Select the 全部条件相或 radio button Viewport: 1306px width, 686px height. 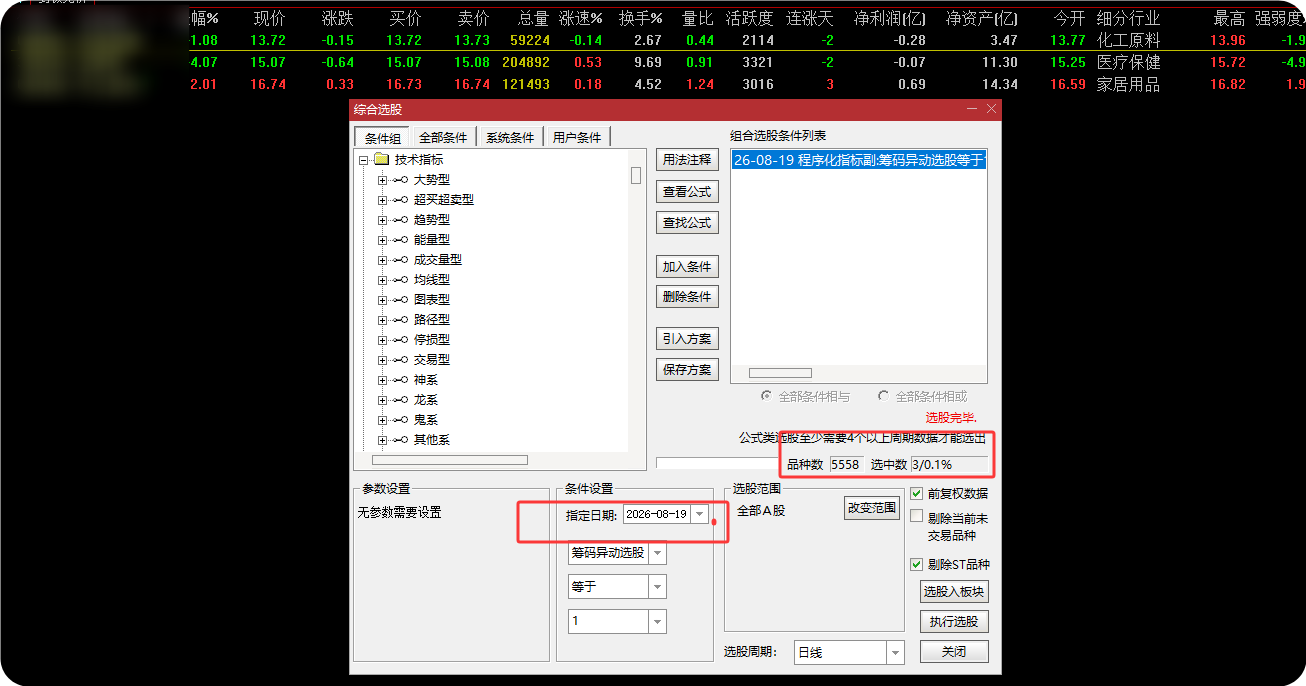point(883,396)
